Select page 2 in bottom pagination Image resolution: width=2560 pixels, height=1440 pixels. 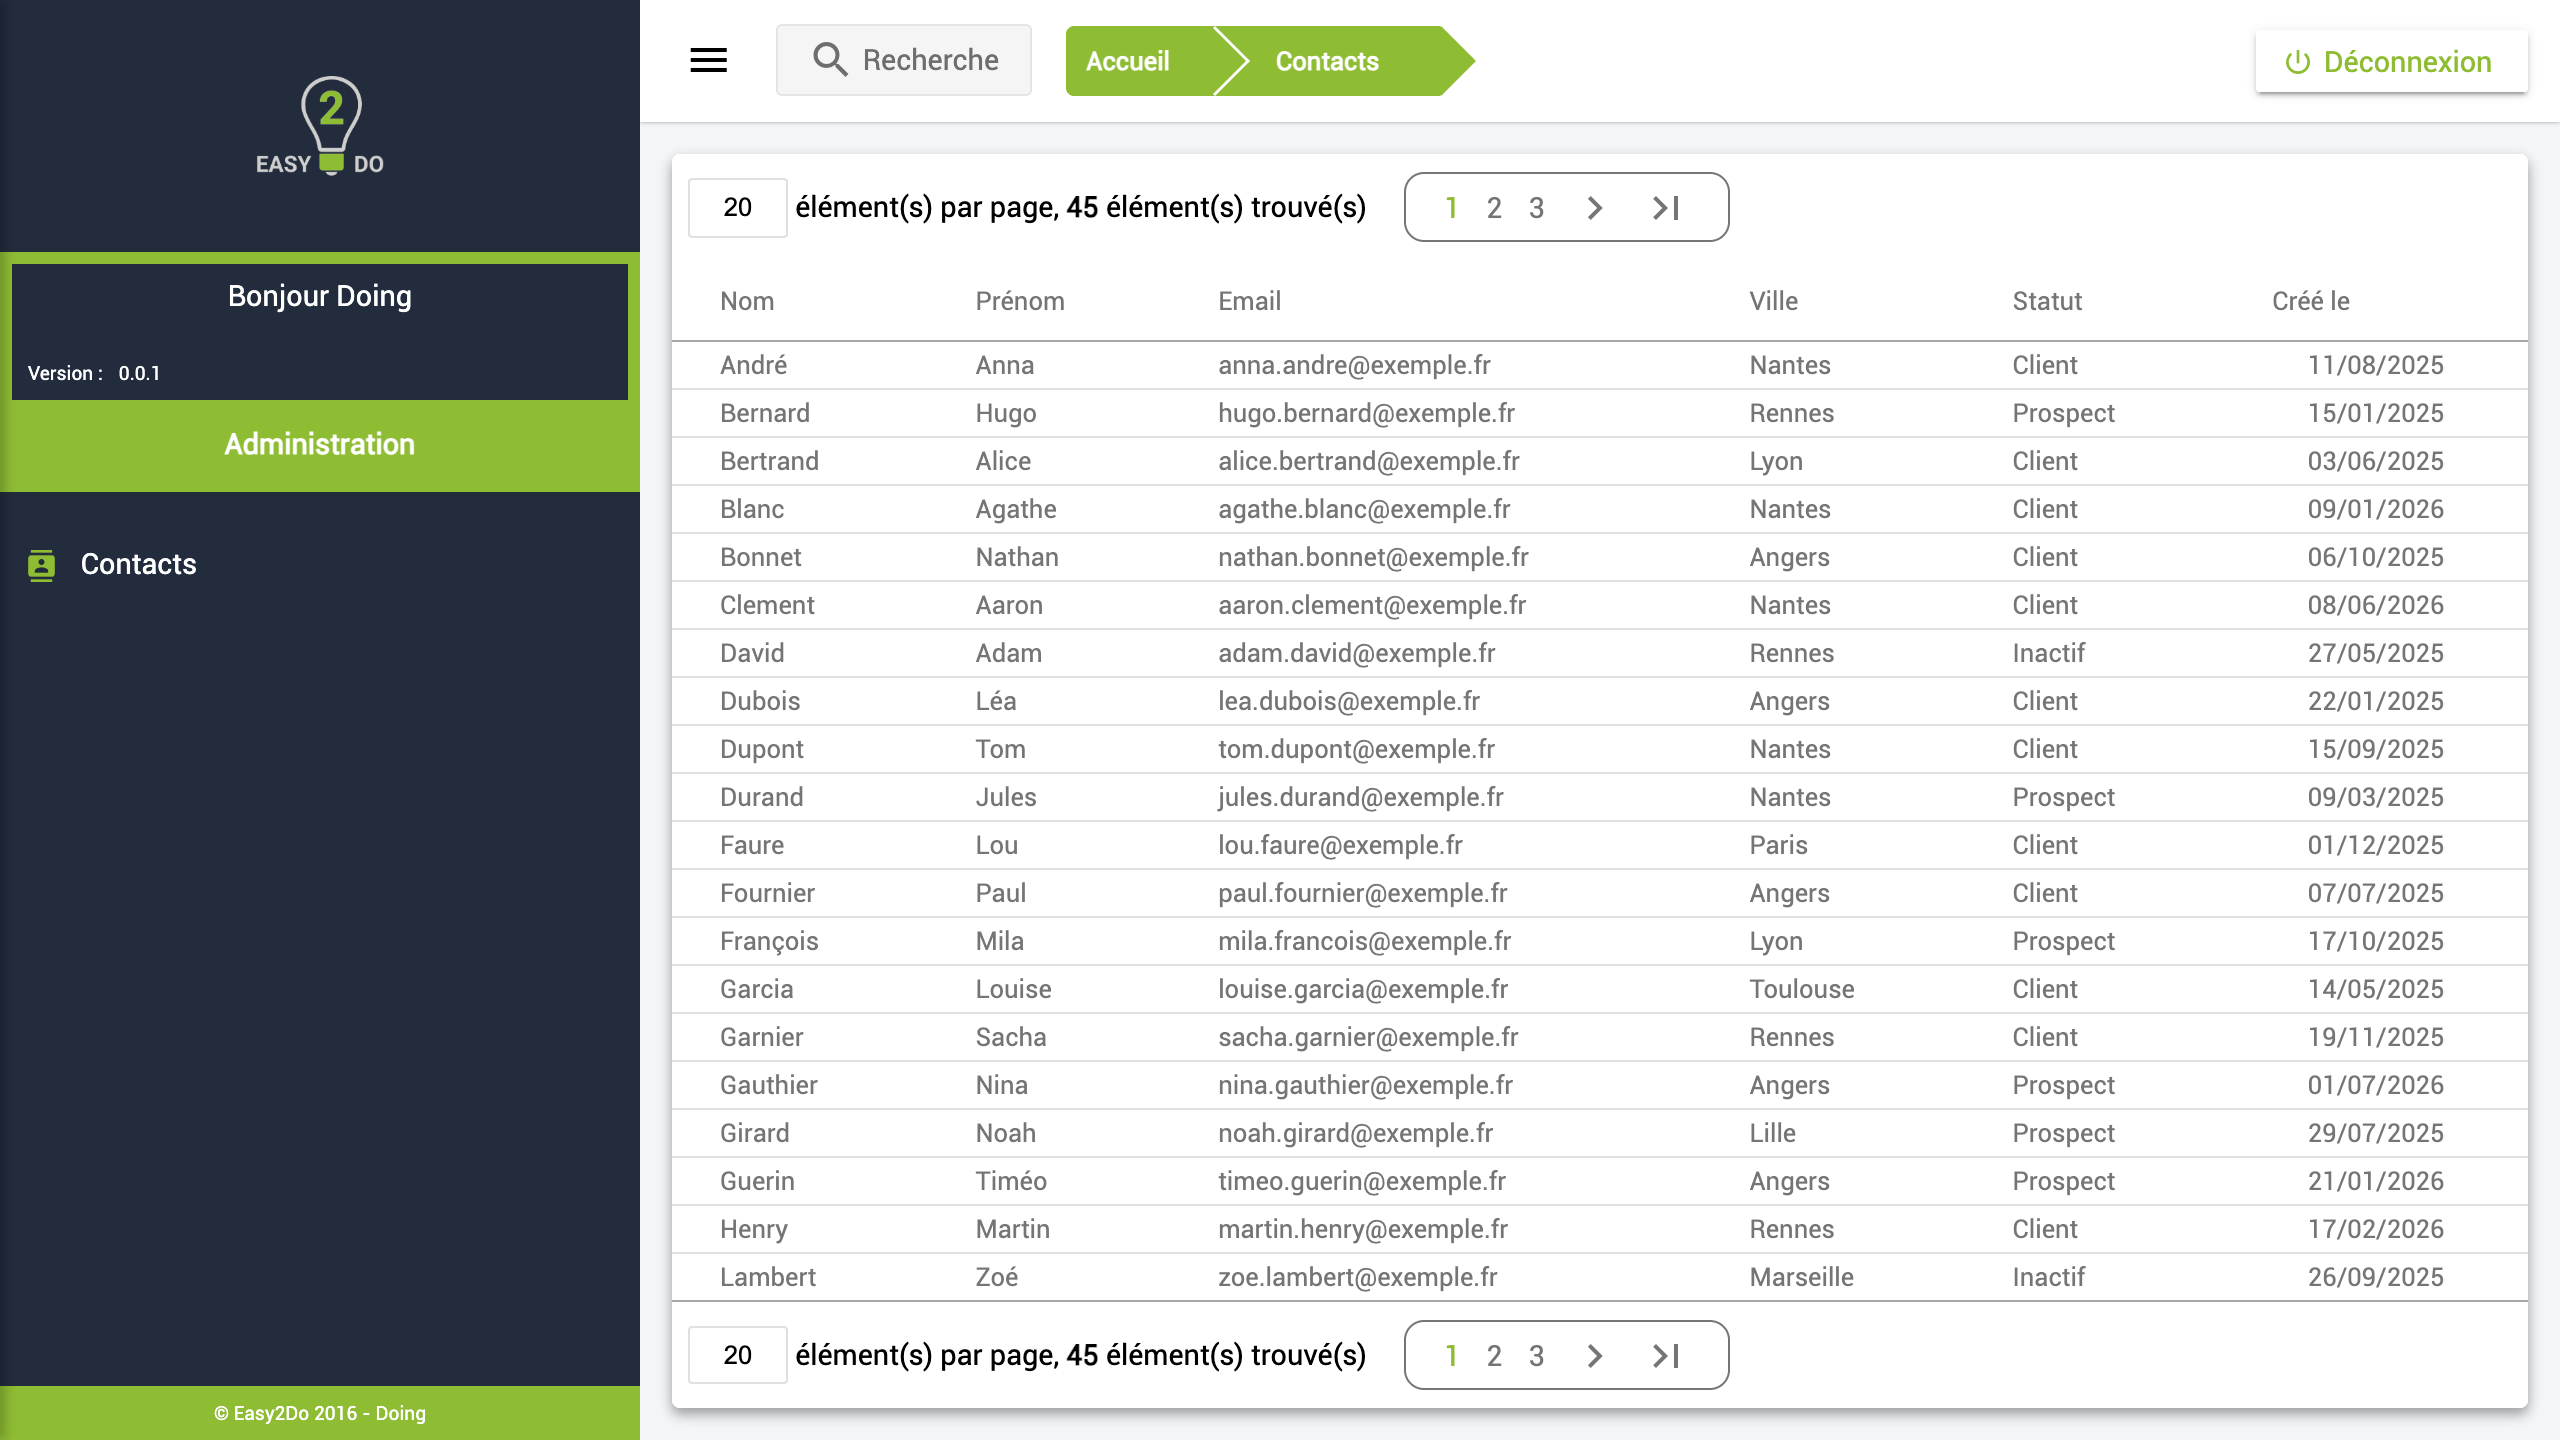pos(1494,1356)
